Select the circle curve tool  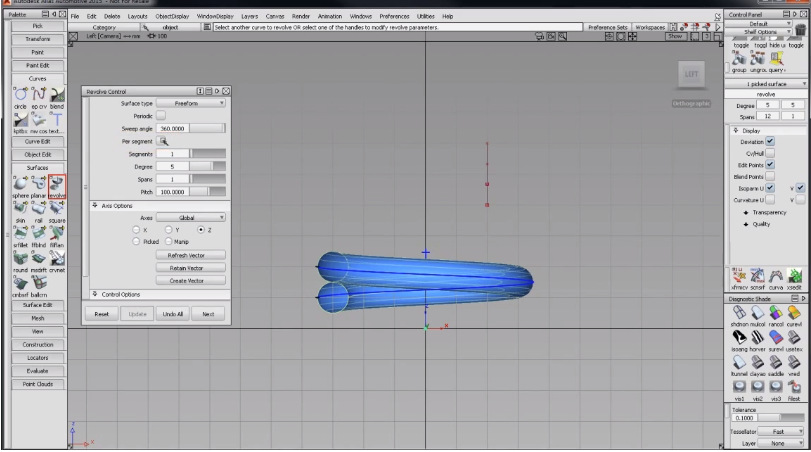20,95
